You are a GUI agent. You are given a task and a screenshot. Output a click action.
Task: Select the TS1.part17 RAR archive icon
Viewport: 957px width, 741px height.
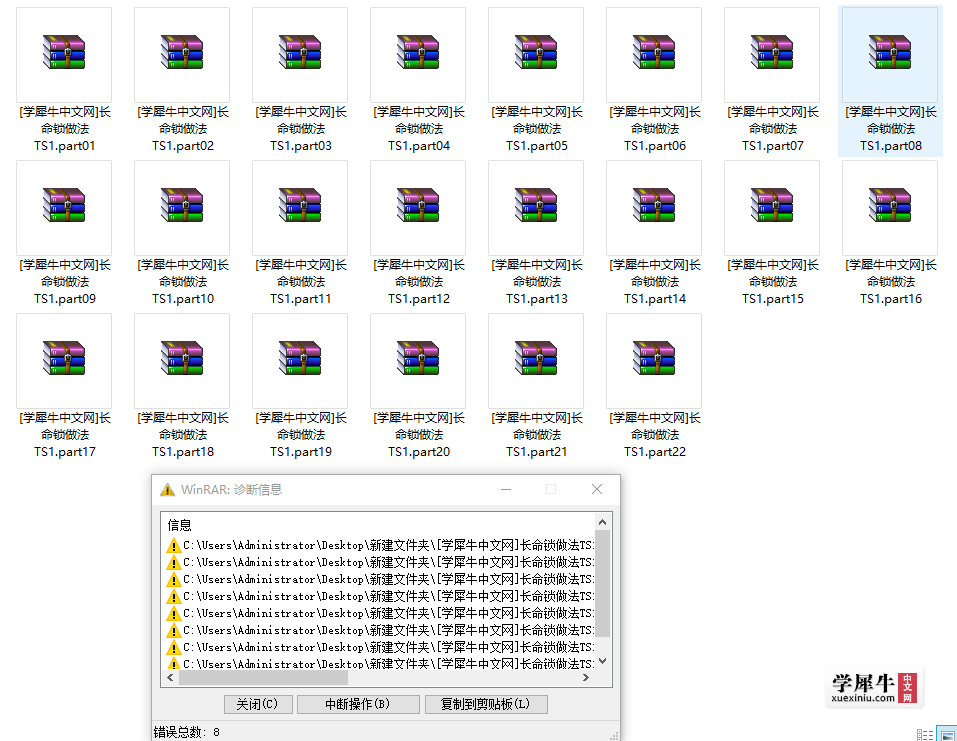tap(64, 358)
